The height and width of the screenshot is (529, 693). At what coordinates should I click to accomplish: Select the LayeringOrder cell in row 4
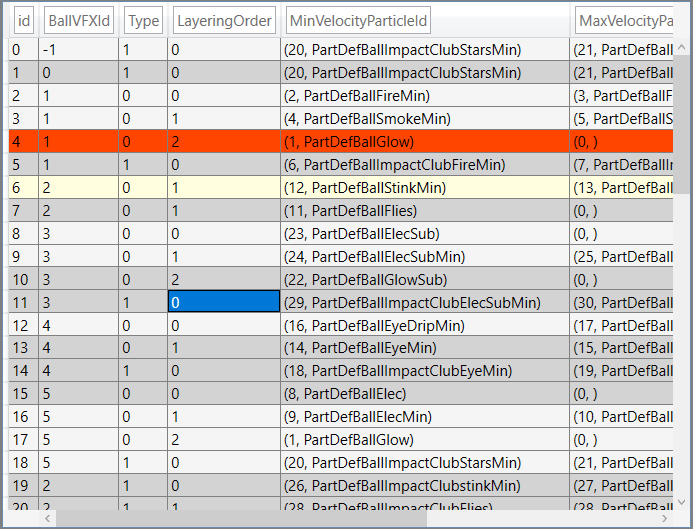(224, 141)
